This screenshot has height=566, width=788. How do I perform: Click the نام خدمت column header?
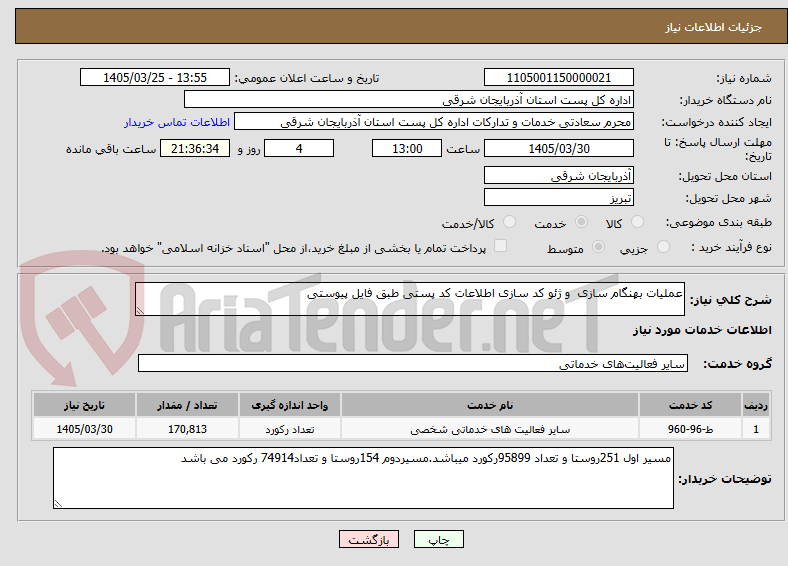click(490, 405)
